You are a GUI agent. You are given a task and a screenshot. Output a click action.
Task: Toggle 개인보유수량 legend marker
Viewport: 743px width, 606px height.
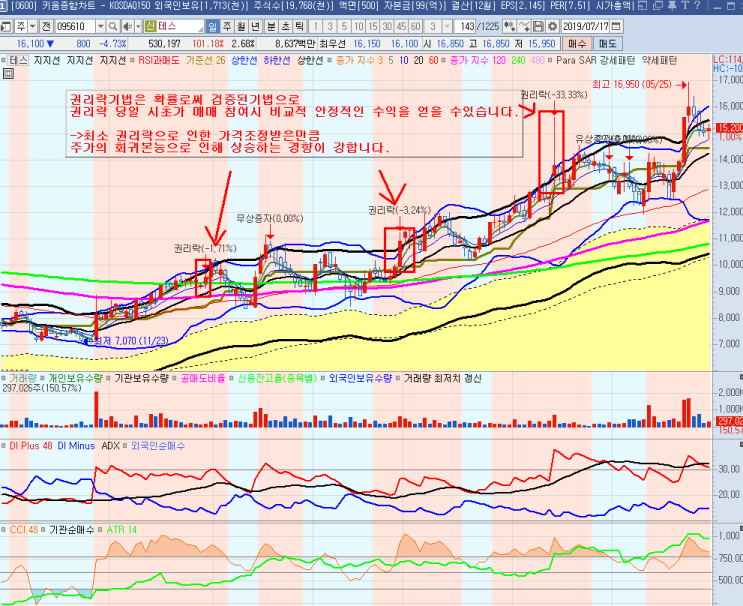pos(43,379)
